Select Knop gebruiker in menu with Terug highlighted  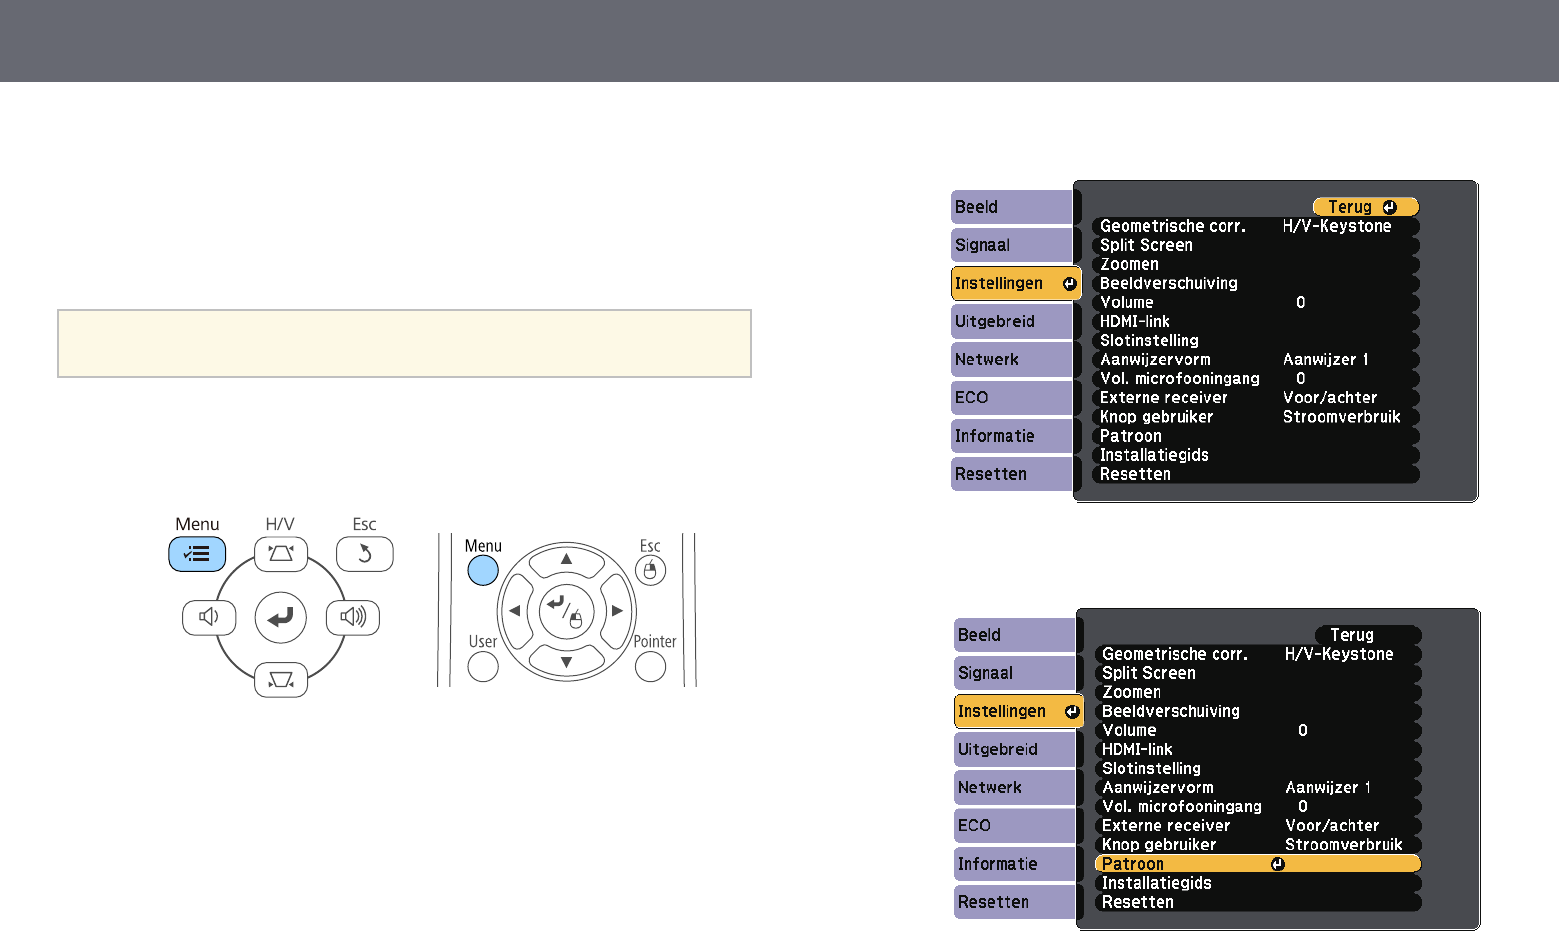coord(1256,416)
